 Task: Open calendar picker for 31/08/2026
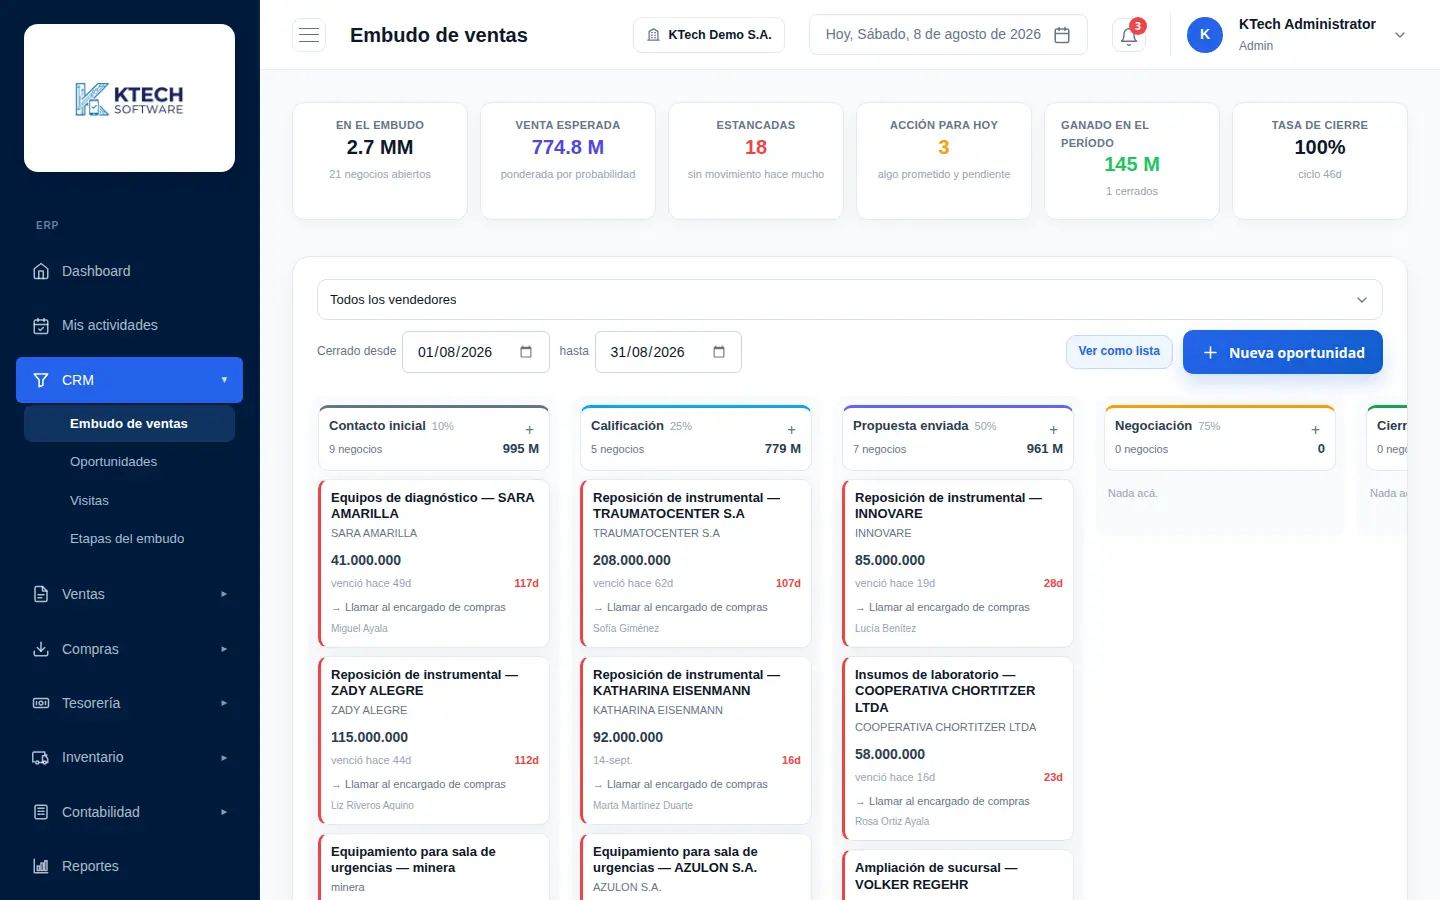click(x=719, y=352)
